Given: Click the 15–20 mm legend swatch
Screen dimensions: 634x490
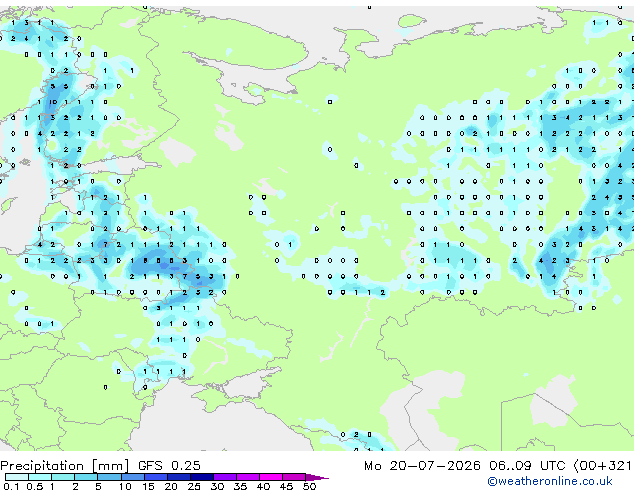Looking at the screenshot, I should click(156, 477).
